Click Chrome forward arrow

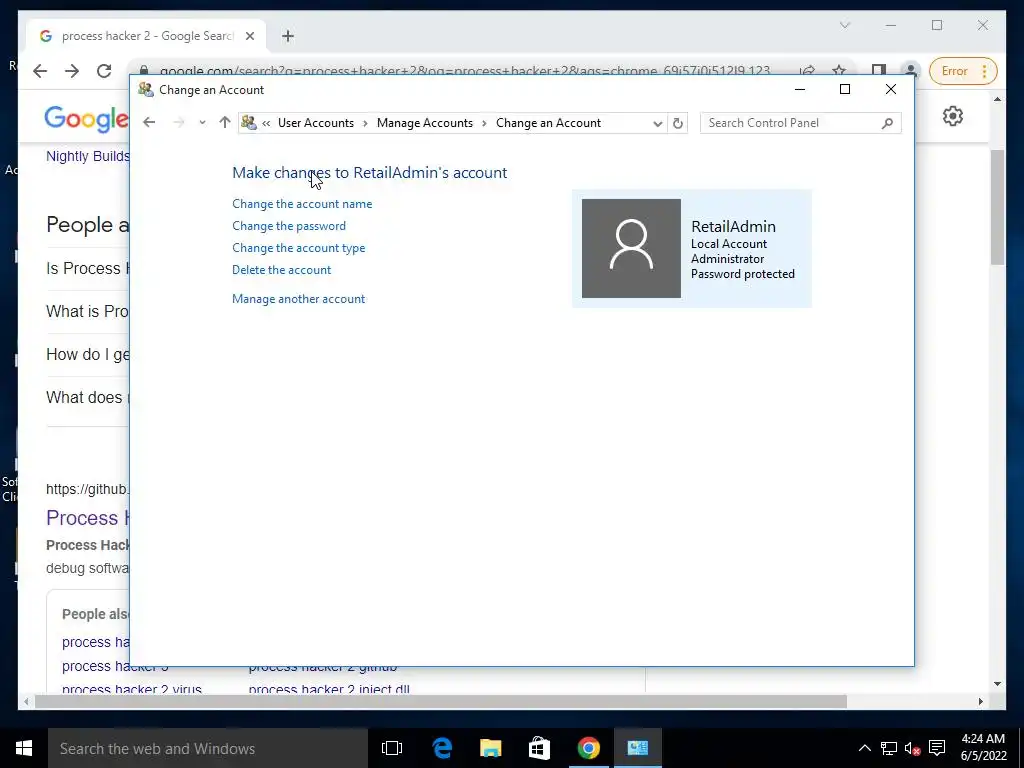[x=72, y=71]
